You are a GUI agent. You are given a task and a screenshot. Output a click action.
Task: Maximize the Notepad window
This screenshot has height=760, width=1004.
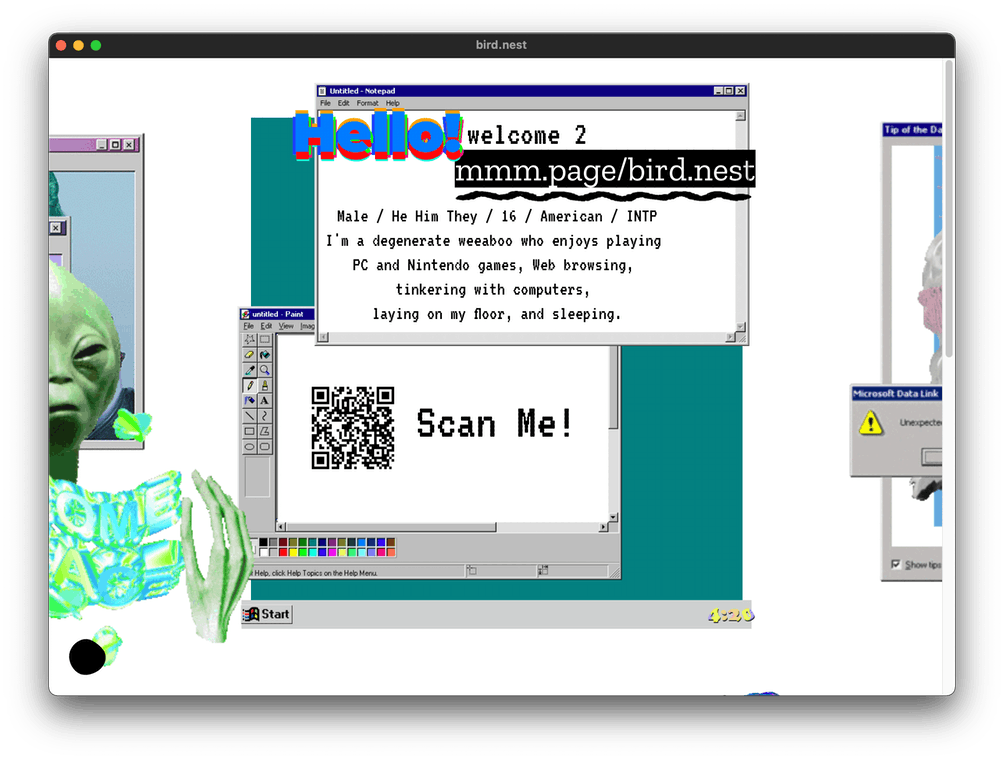click(x=729, y=91)
